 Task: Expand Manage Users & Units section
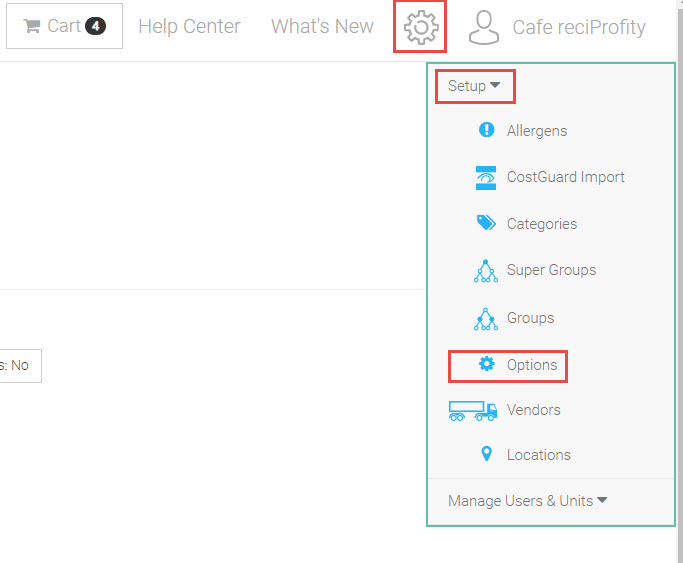point(527,501)
